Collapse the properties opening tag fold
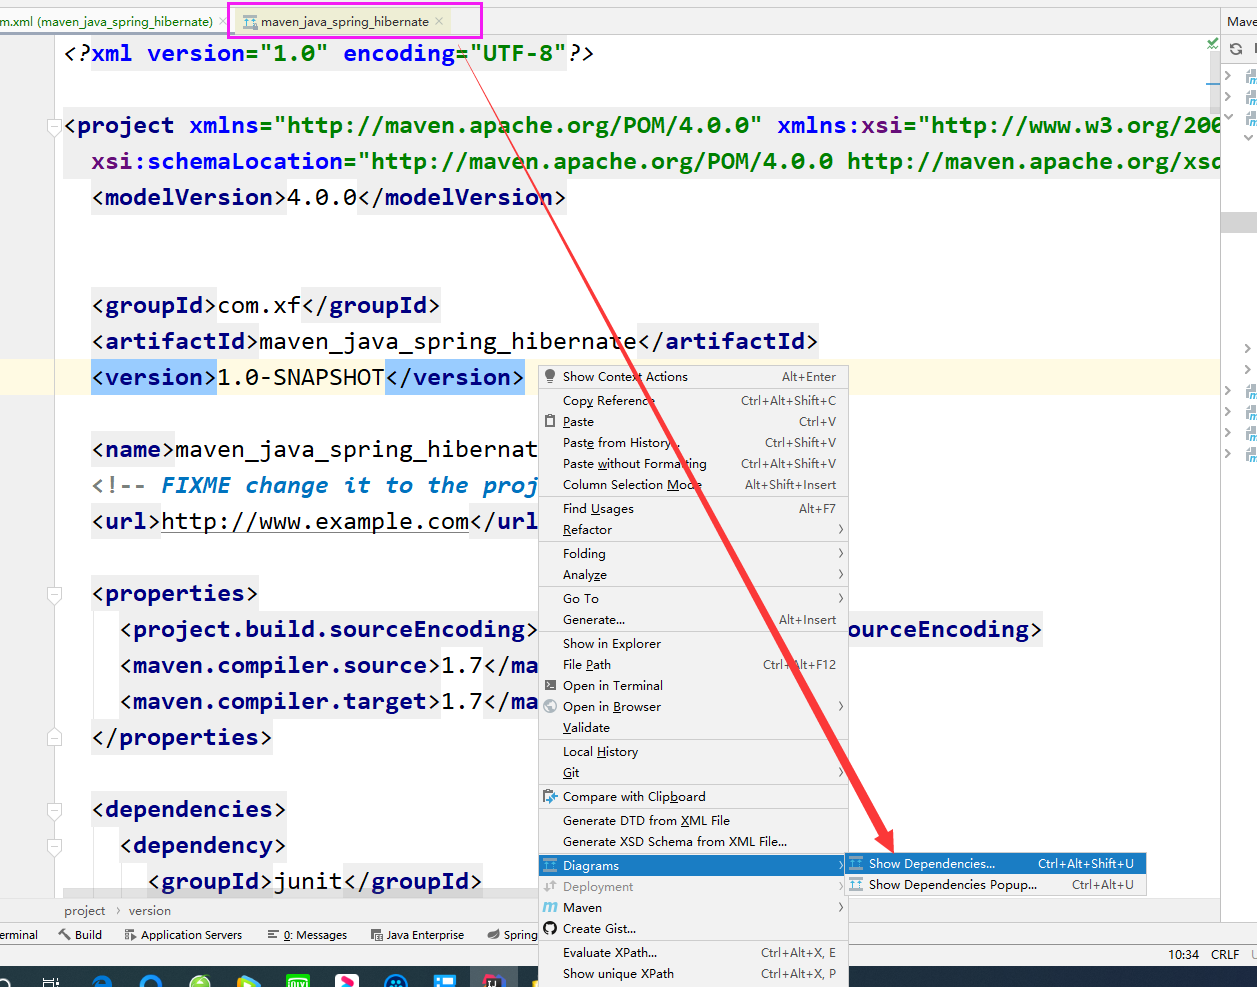The image size is (1257, 987). click(x=54, y=595)
